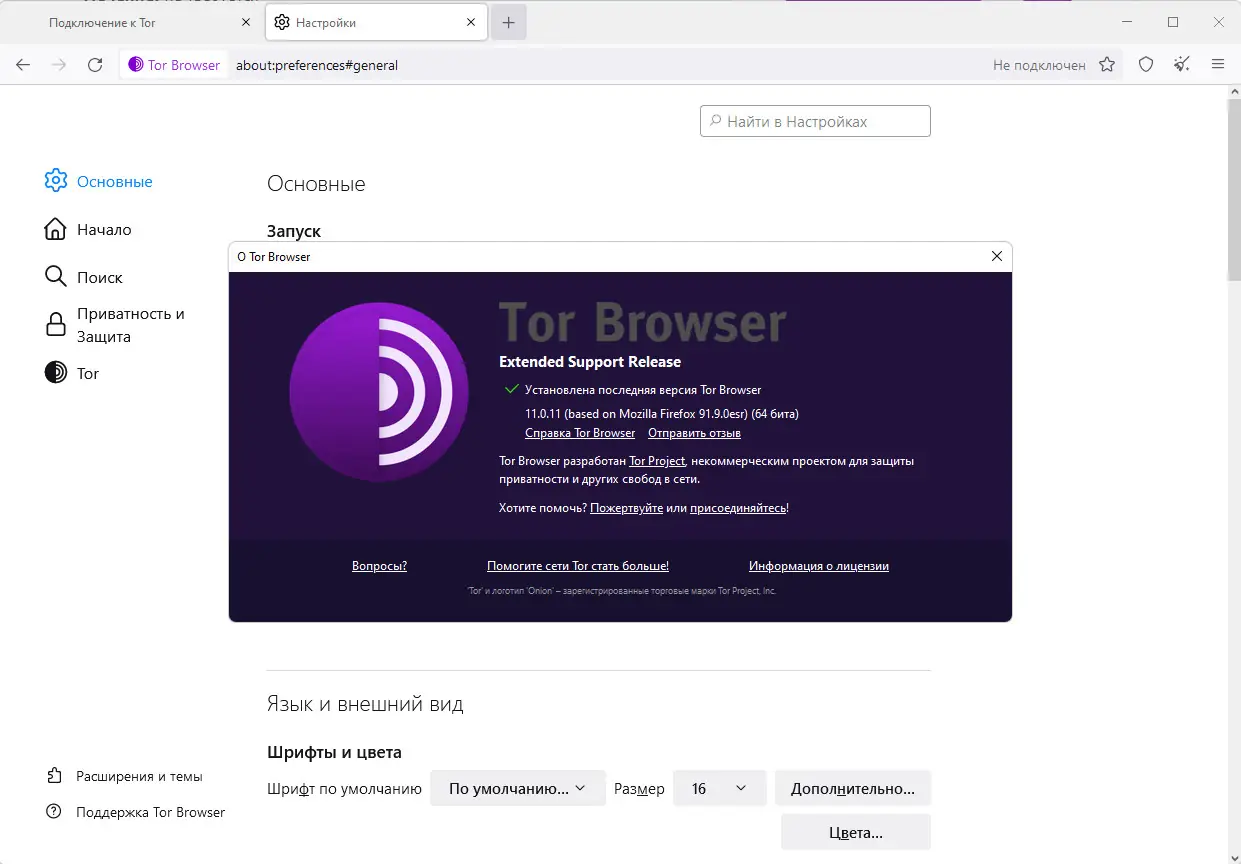Click the New Identity broom icon
The width and height of the screenshot is (1241, 864).
(1182, 65)
